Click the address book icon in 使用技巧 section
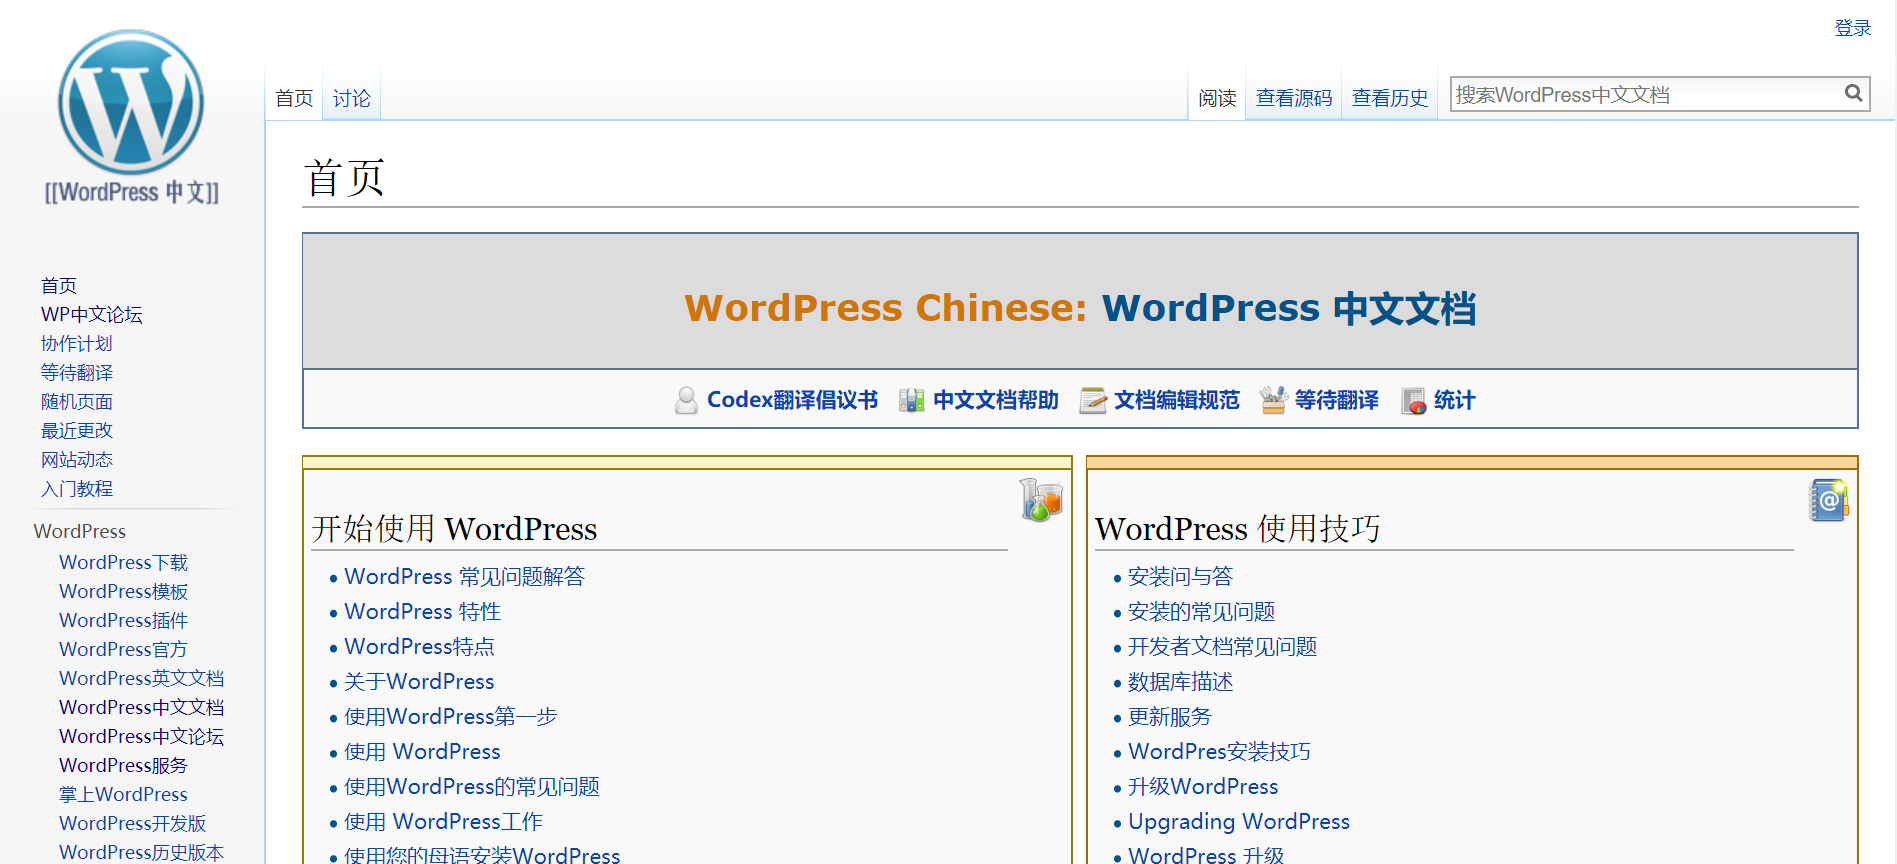The image size is (1897, 864). 1828,499
